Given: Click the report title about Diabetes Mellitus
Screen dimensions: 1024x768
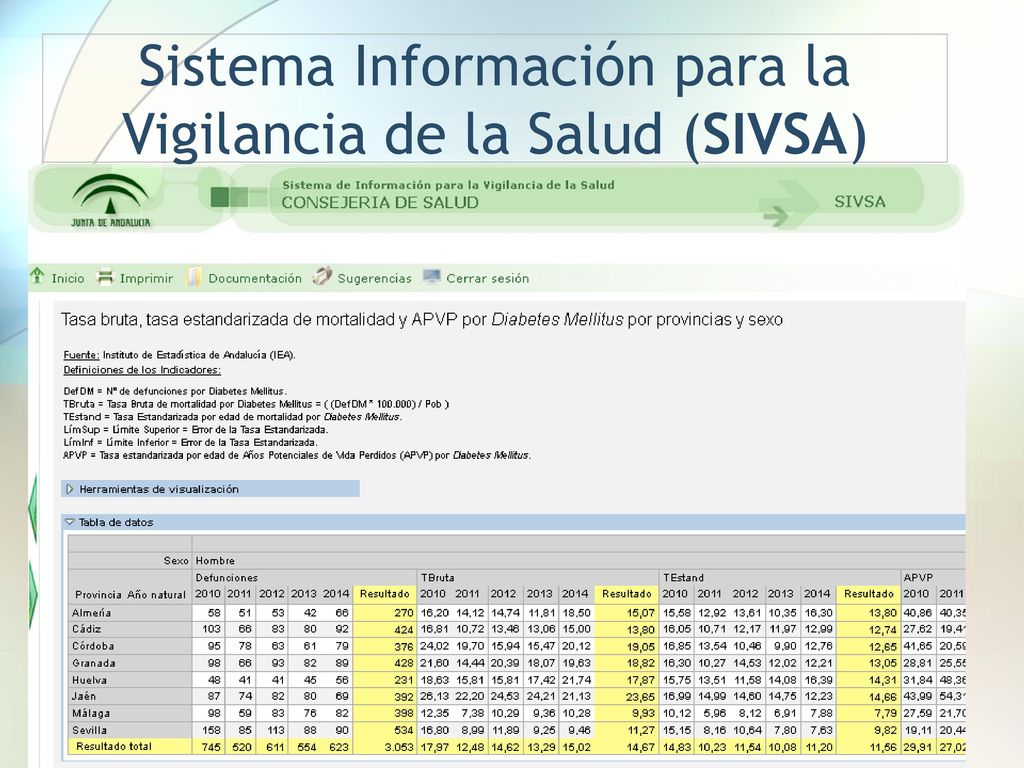Looking at the screenshot, I should click(422, 320).
